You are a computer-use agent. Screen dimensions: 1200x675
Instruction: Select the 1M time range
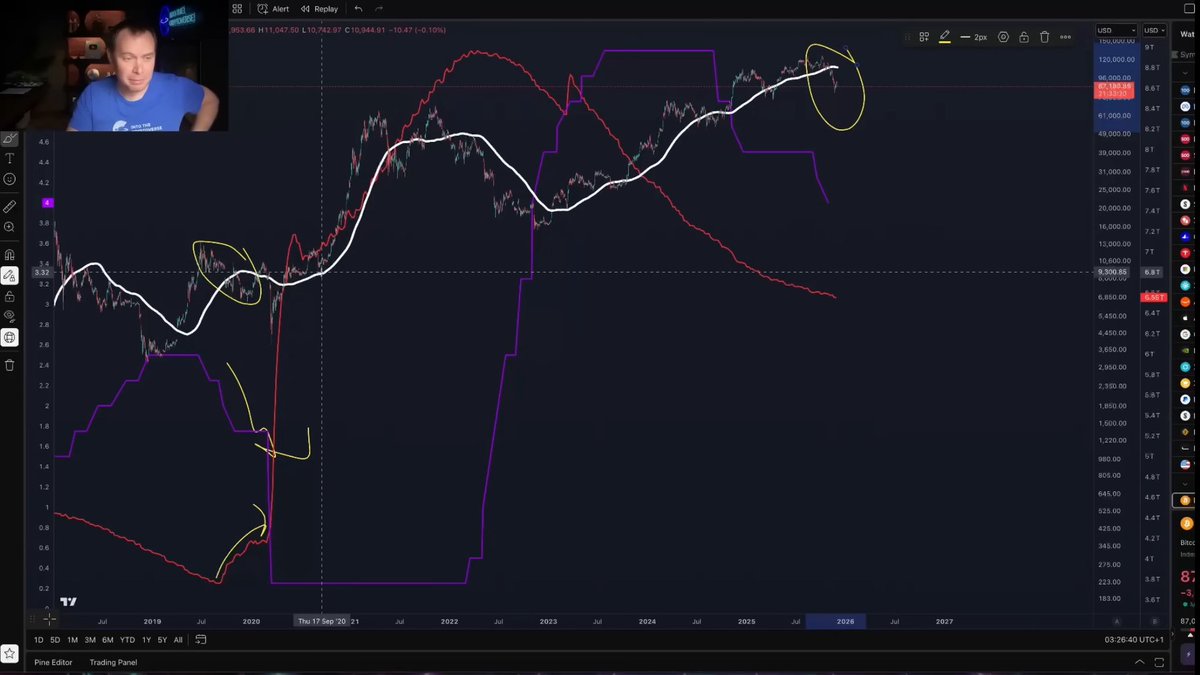[72, 640]
